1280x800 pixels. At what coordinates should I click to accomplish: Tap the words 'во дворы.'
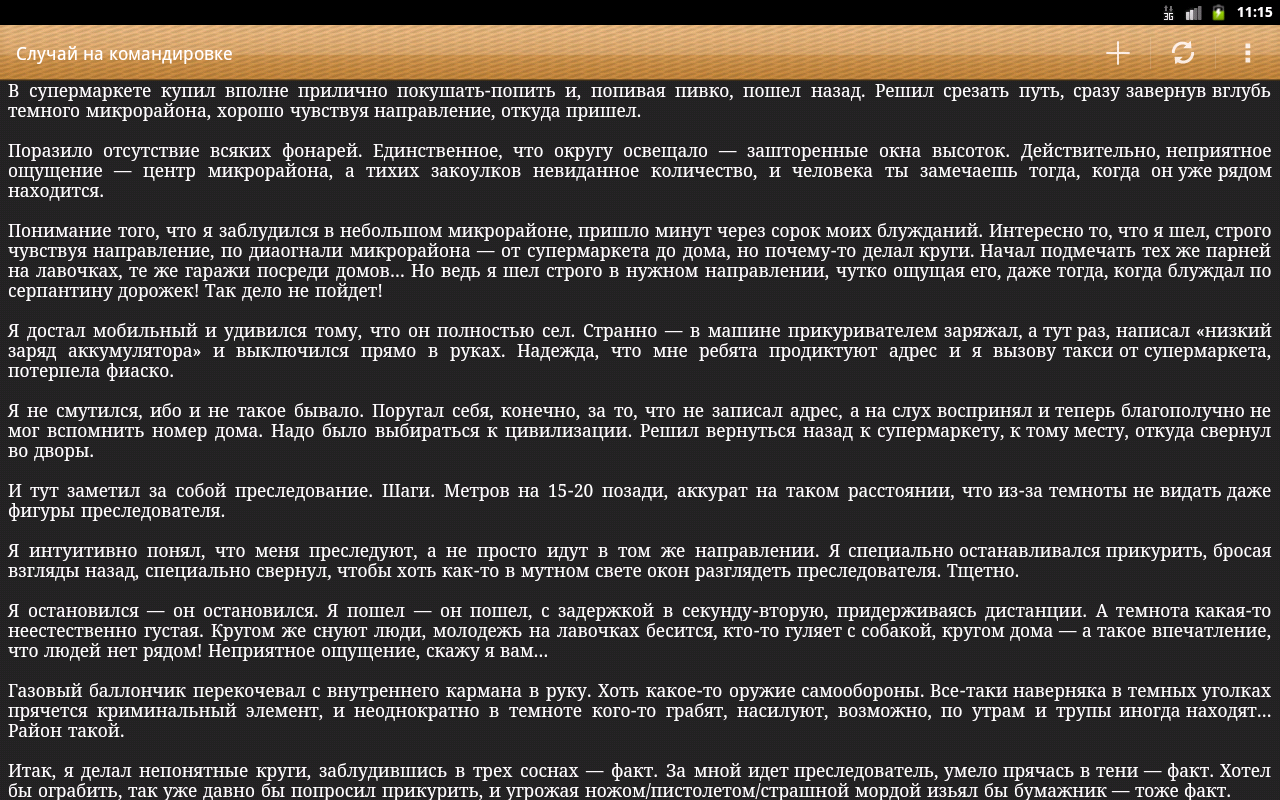51,451
